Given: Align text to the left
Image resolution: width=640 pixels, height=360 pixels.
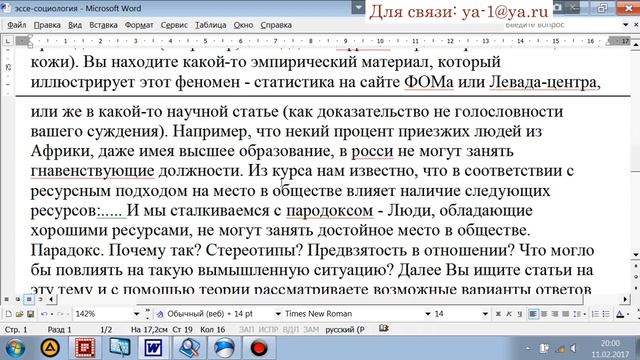Looking at the screenshot, I should [533, 314].
